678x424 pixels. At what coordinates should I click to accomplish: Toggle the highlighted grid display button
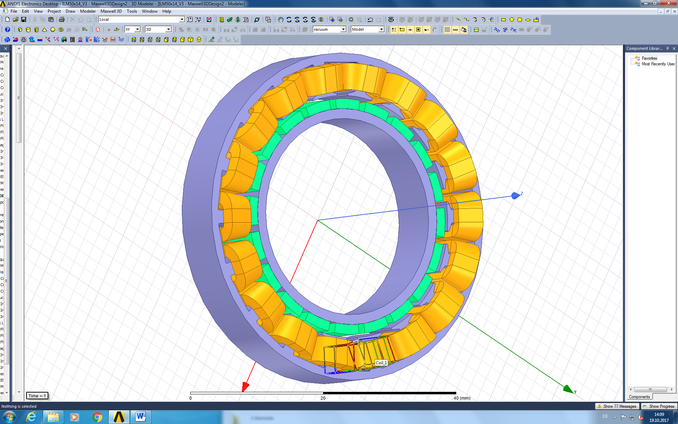coord(448,29)
